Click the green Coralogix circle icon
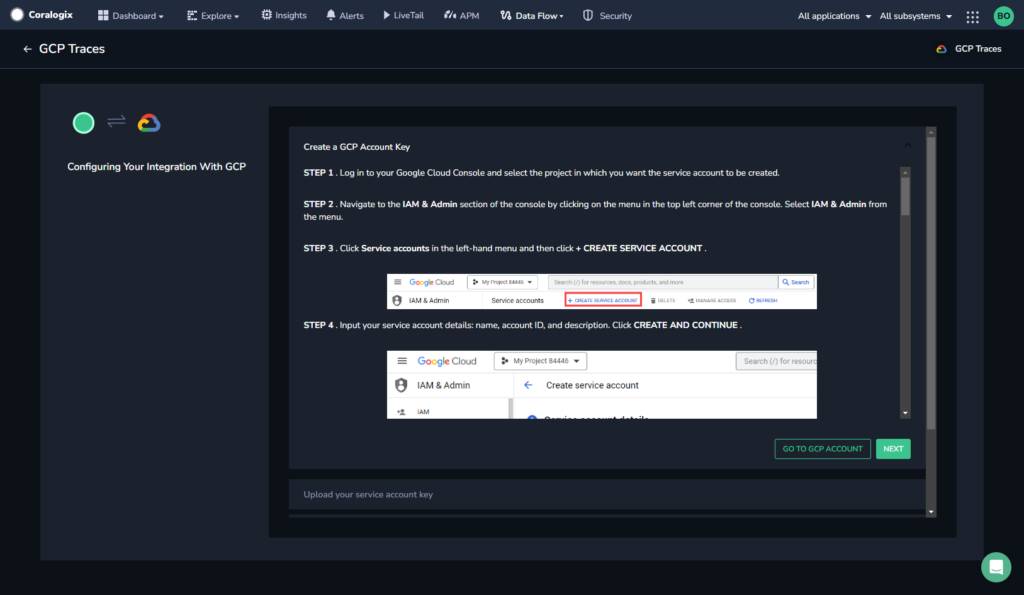Image resolution: width=1024 pixels, height=595 pixels. click(84, 123)
